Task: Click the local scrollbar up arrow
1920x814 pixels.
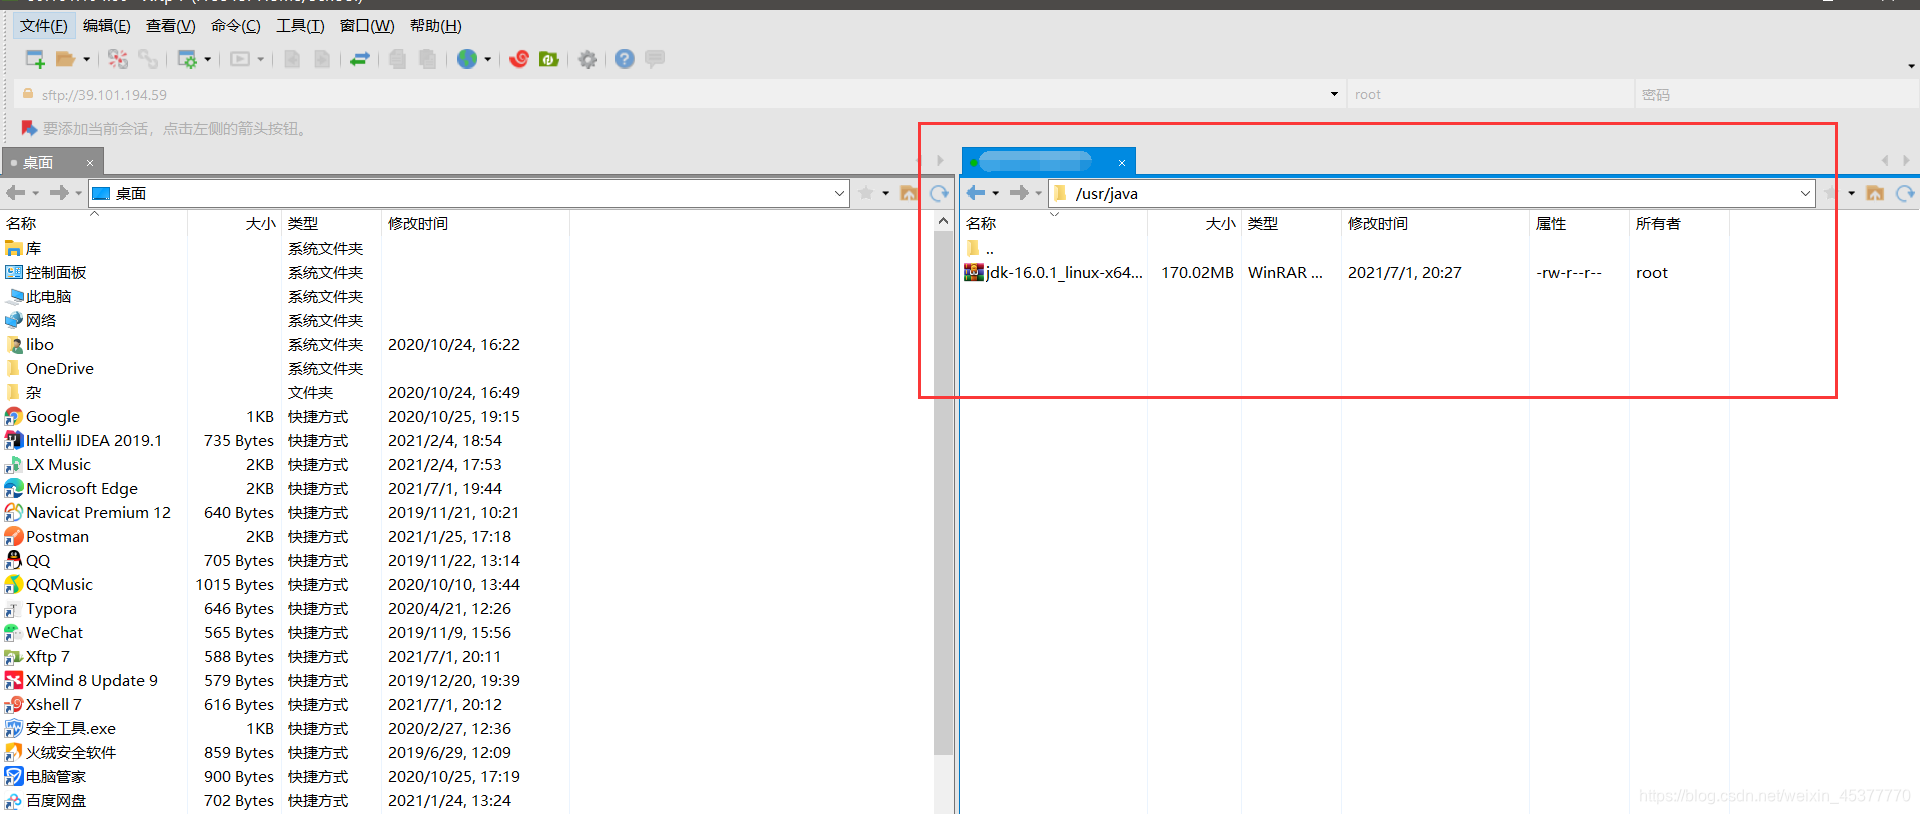Action: click(x=943, y=221)
